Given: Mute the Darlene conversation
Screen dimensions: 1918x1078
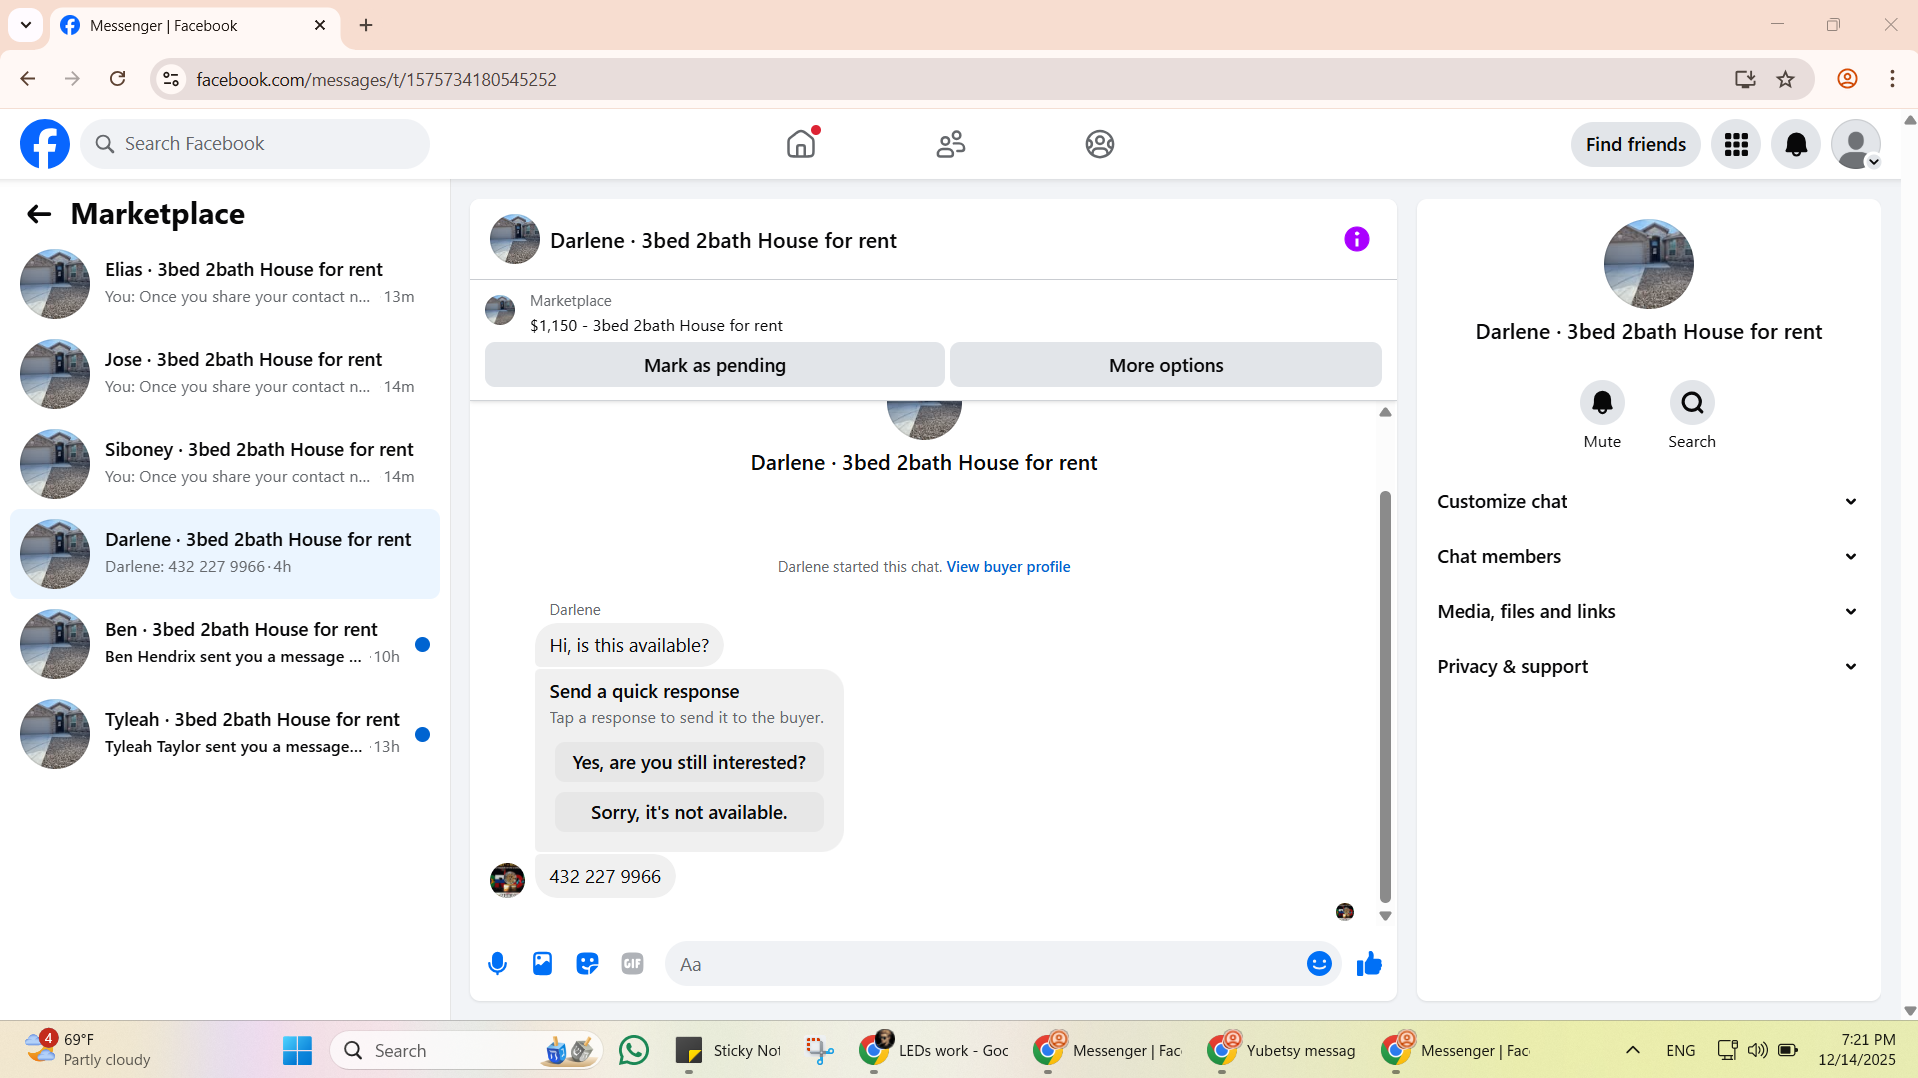Looking at the screenshot, I should point(1602,403).
